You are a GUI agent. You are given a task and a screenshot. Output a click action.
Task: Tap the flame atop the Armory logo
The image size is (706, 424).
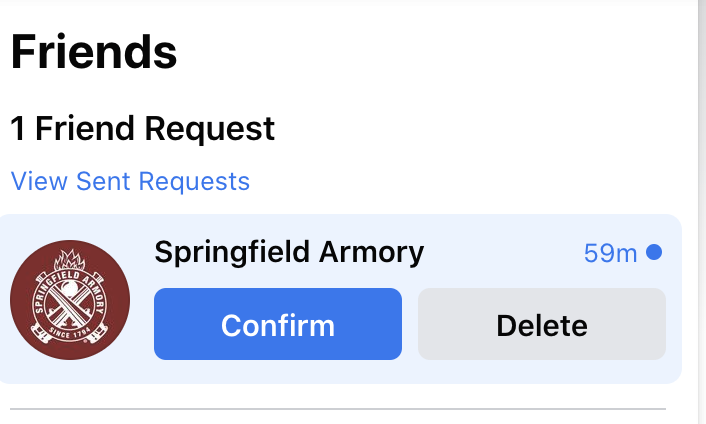[69, 260]
